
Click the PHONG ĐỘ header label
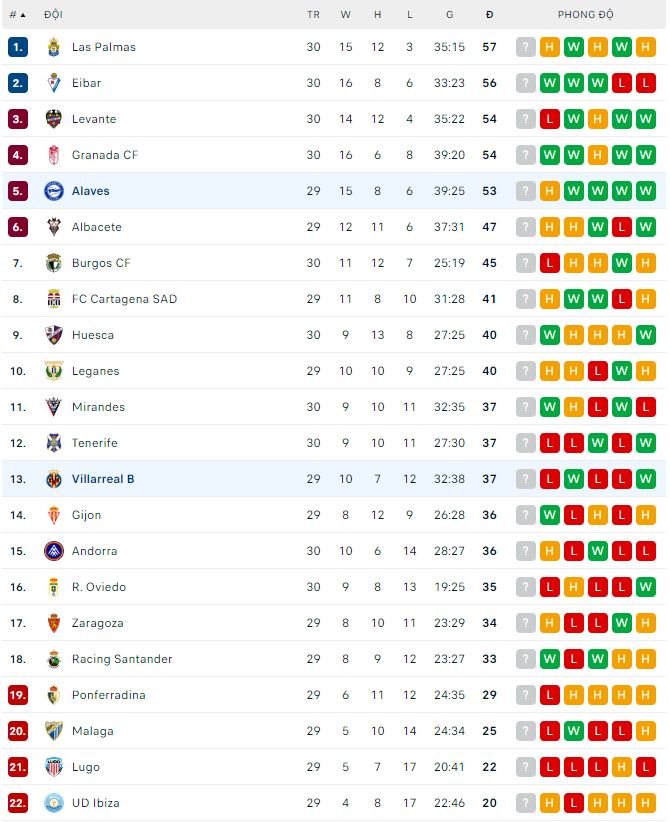tap(585, 15)
